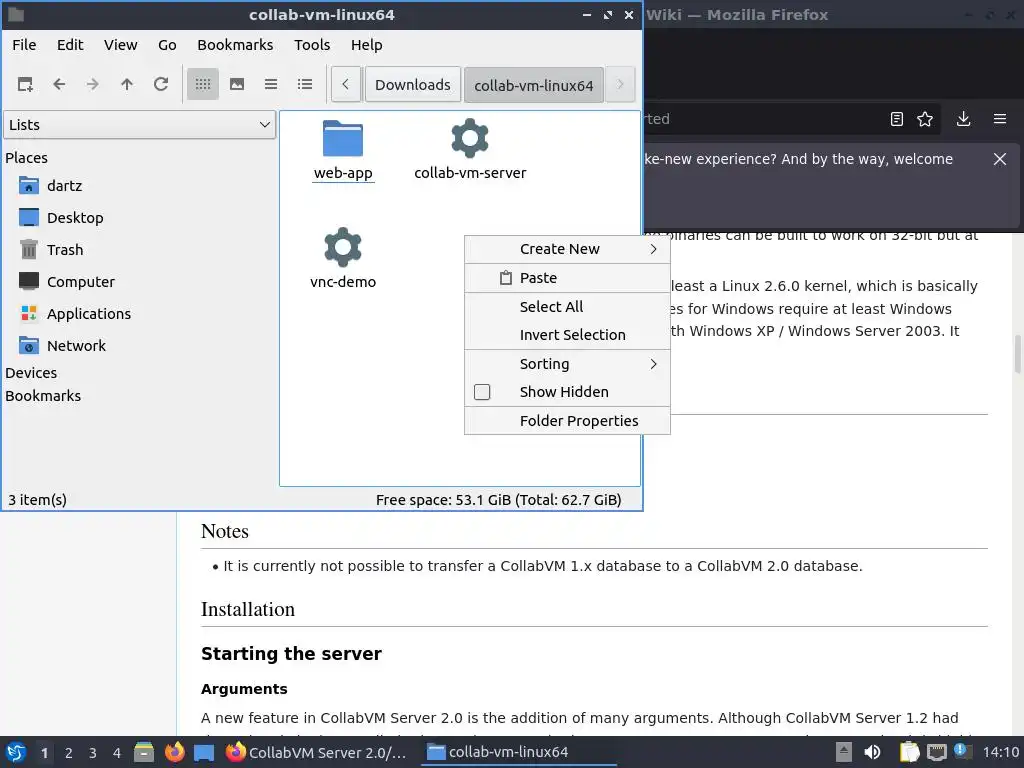Open the File menu

tap(24, 45)
